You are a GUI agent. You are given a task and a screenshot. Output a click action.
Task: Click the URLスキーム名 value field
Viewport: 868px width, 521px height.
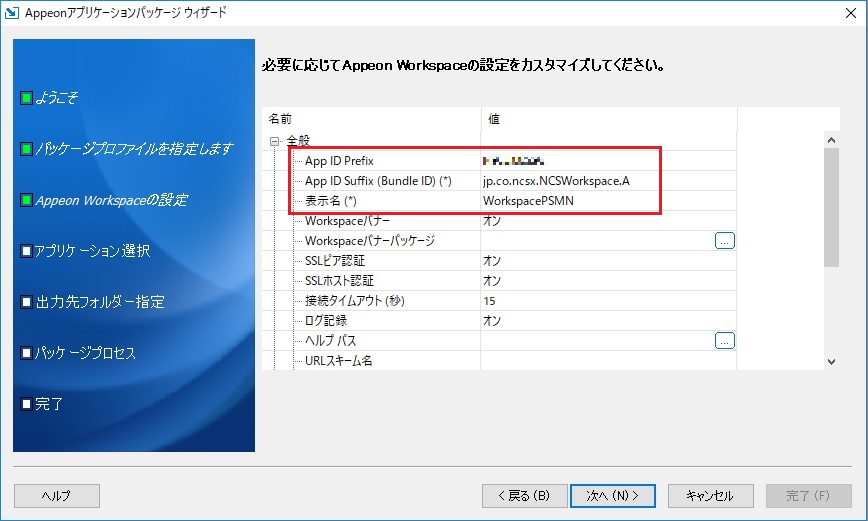[x=608, y=360]
